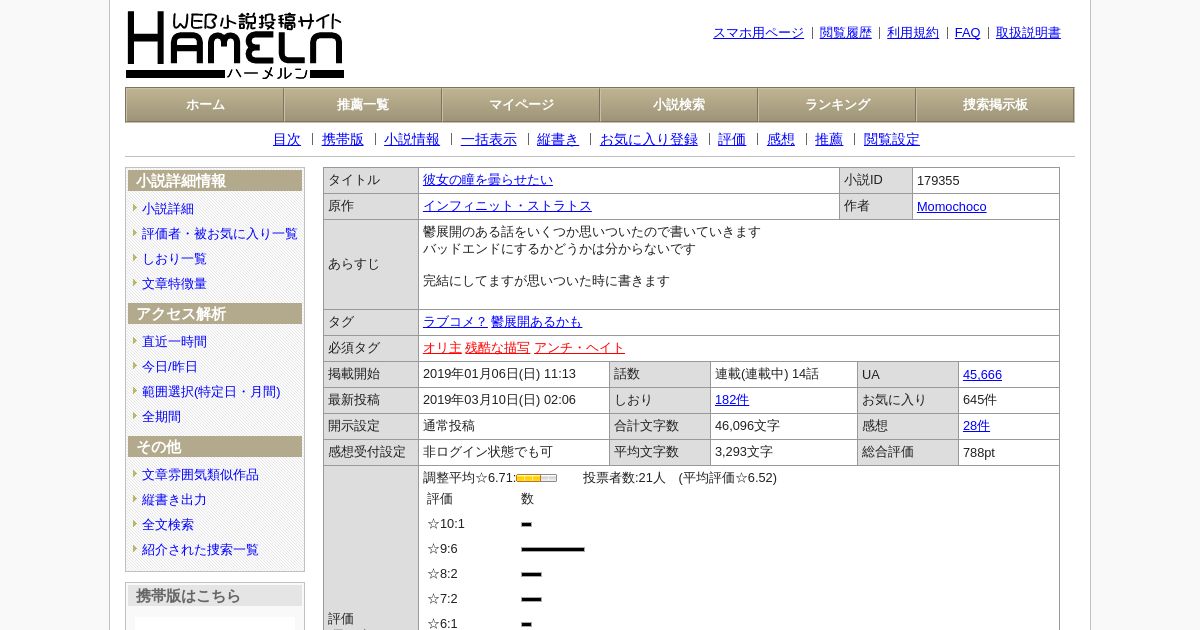
Task: Click the オリ主 required tag
Action: coord(442,348)
